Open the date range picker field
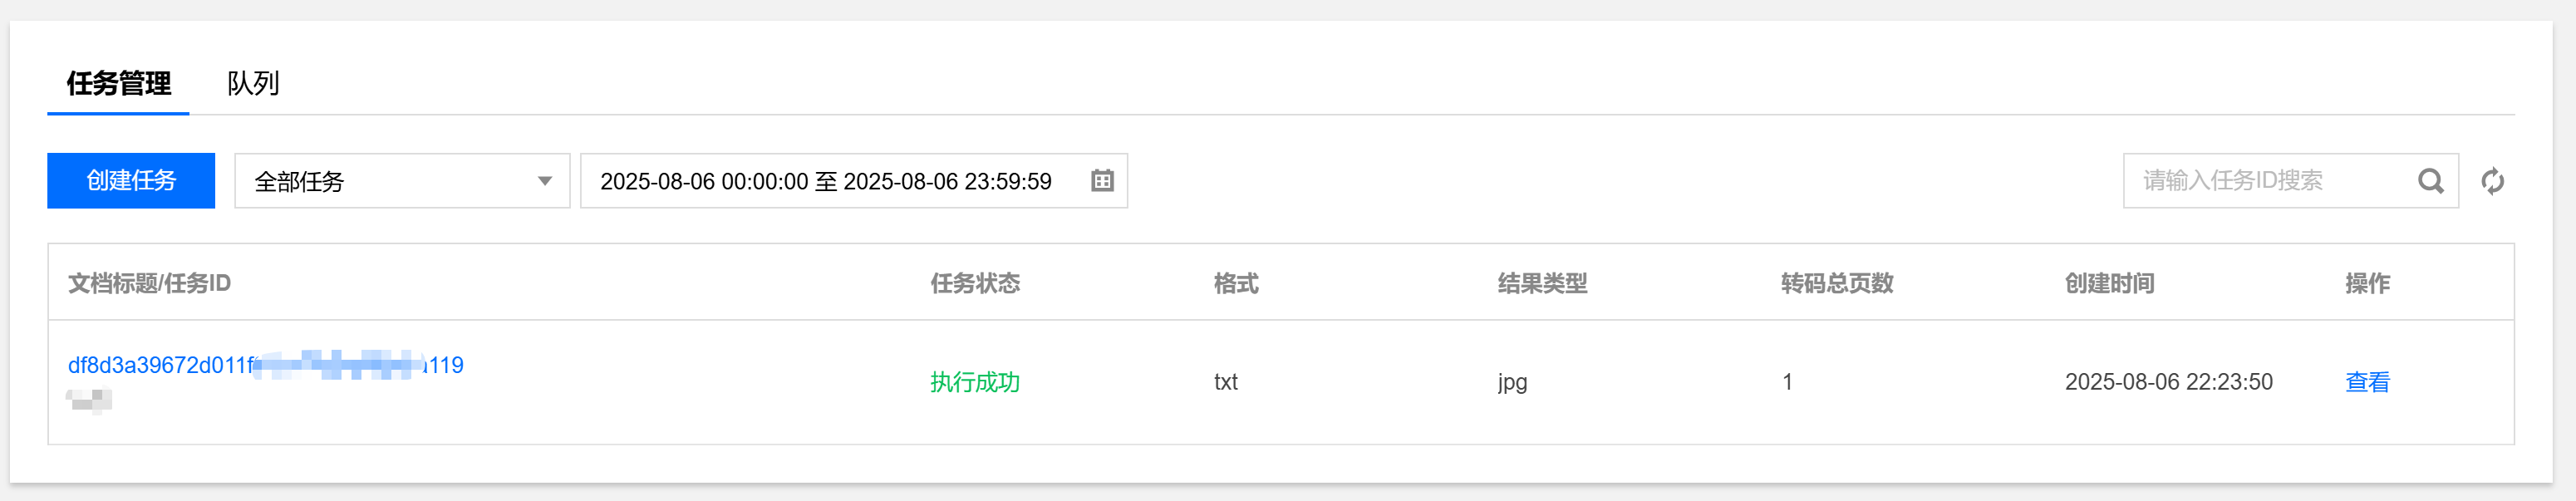The width and height of the screenshot is (2576, 501). click(x=854, y=181)
